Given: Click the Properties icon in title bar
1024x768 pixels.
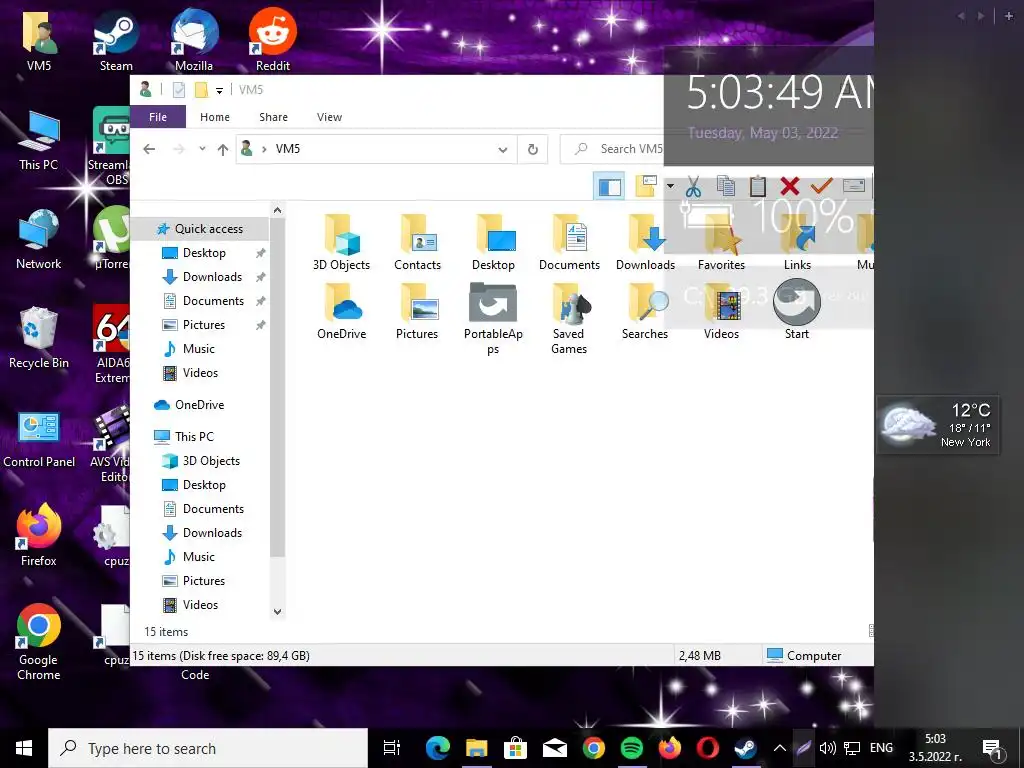Looking at the screenshot, I should tap(178, 90).
